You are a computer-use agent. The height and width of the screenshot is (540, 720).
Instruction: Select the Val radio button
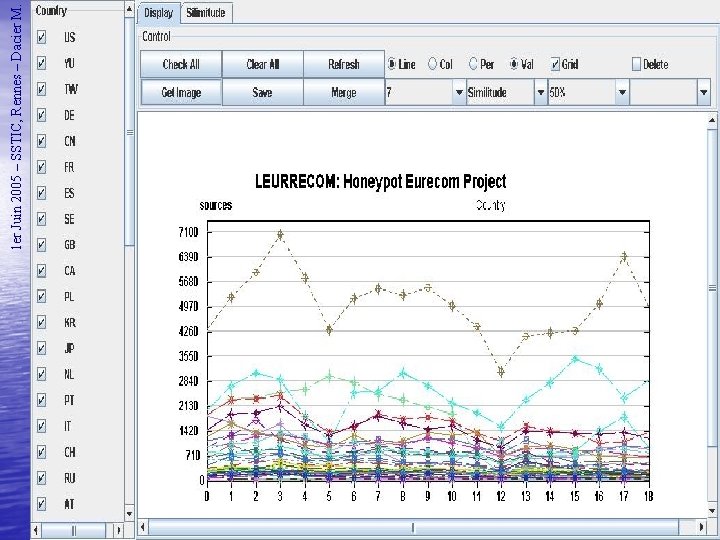click(x=514, y=64)
